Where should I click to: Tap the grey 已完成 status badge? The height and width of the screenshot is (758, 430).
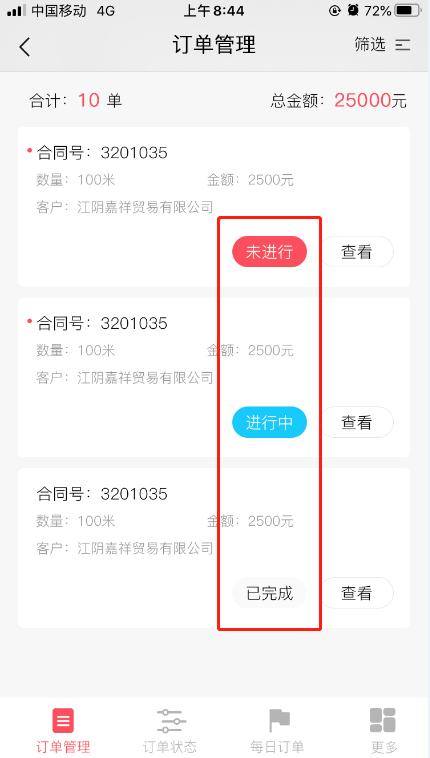click(x=269, y=593)
